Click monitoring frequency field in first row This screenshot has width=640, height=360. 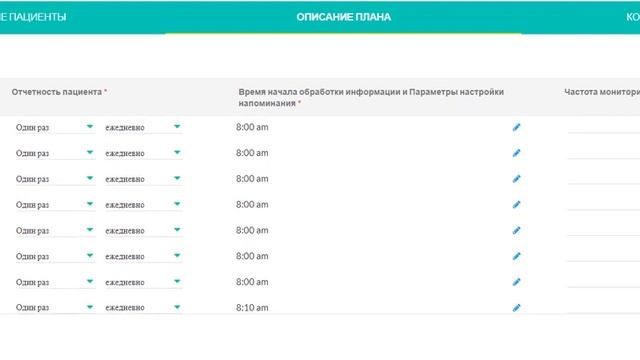click(x=604, y=127)
